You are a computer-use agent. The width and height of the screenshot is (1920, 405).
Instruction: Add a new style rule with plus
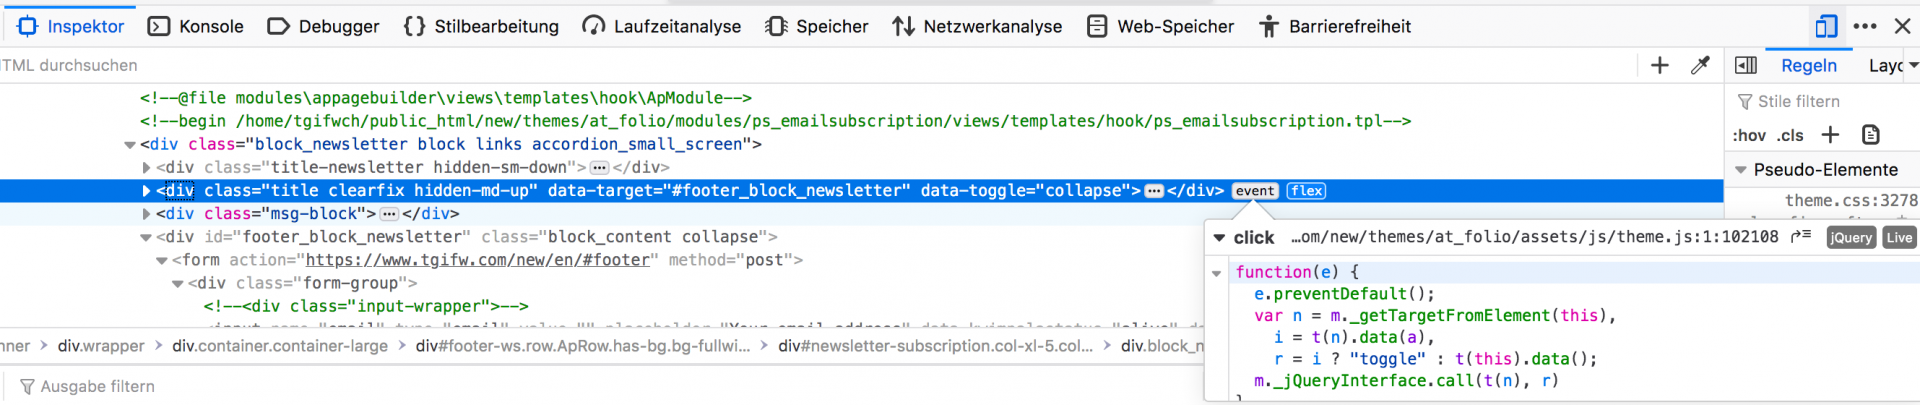(1830, 135)
